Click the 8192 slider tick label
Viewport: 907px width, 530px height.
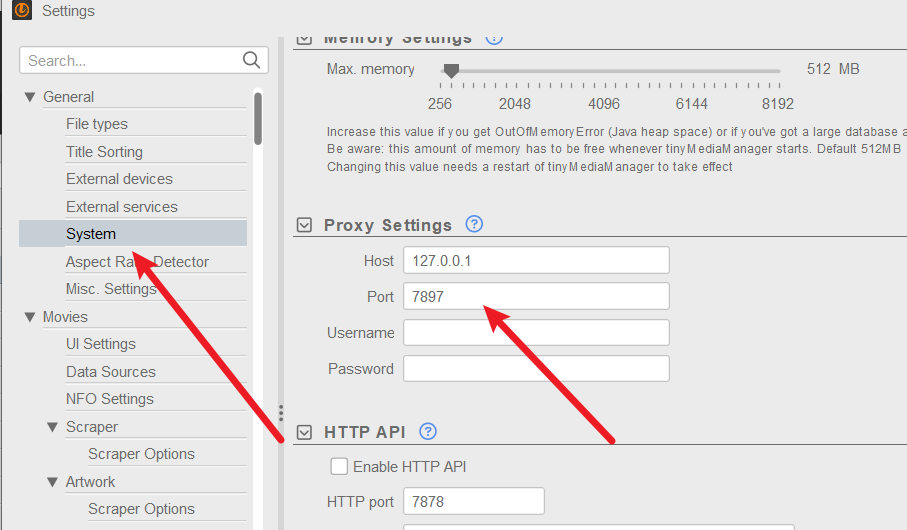point(777,104)
